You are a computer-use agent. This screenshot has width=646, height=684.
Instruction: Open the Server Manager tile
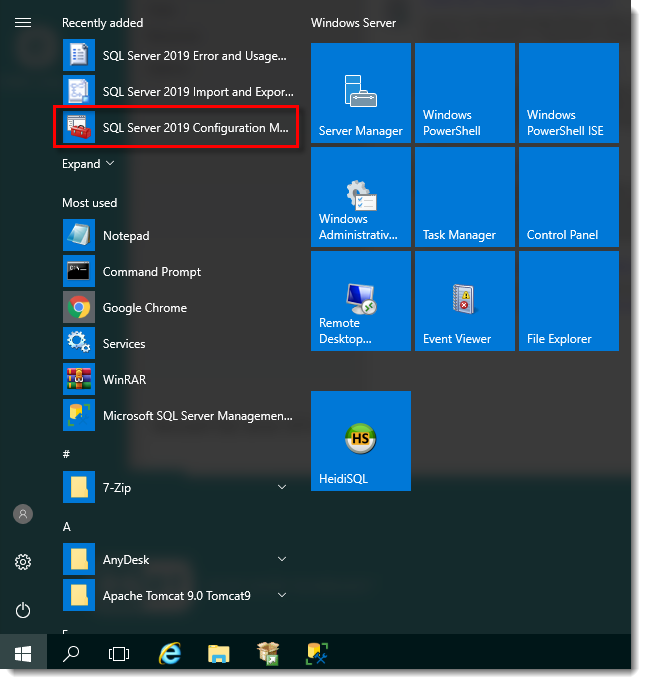point(363,93)
